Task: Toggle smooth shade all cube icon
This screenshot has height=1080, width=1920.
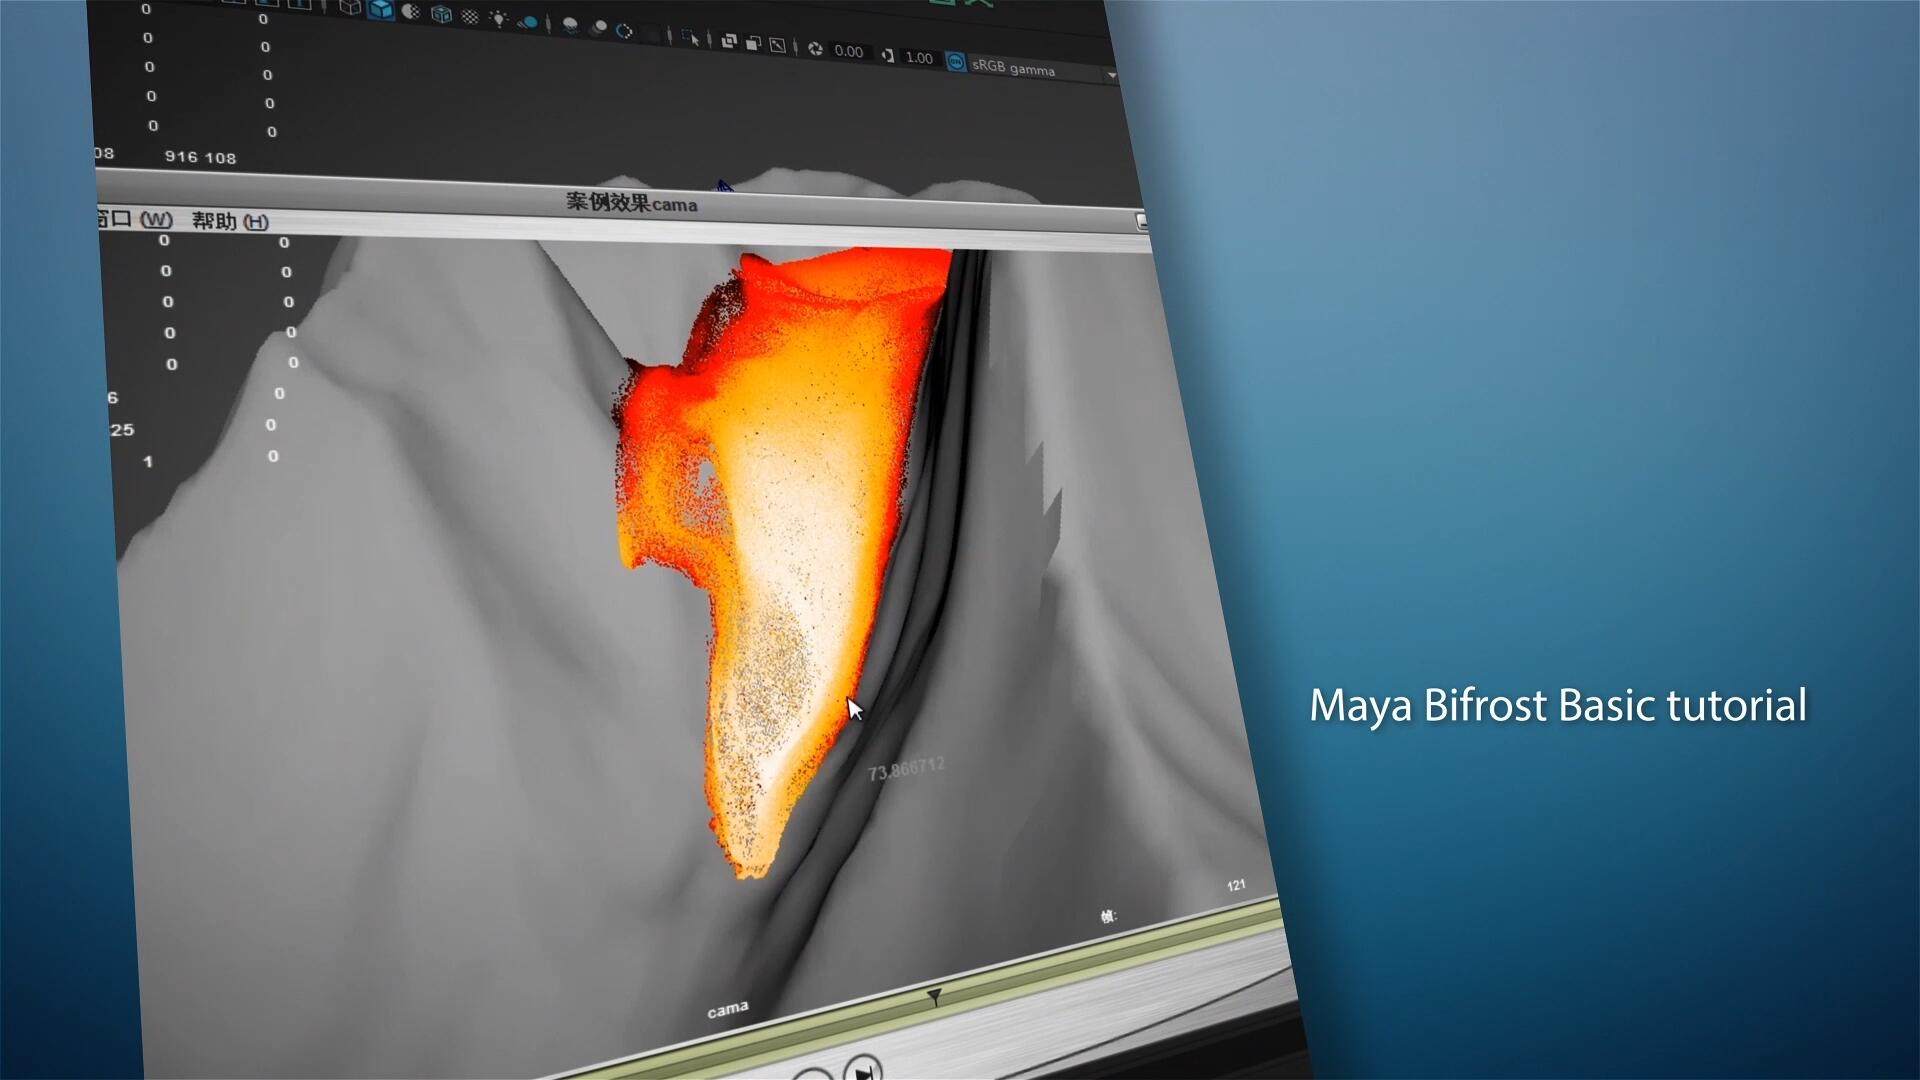Action: point(382,9)
